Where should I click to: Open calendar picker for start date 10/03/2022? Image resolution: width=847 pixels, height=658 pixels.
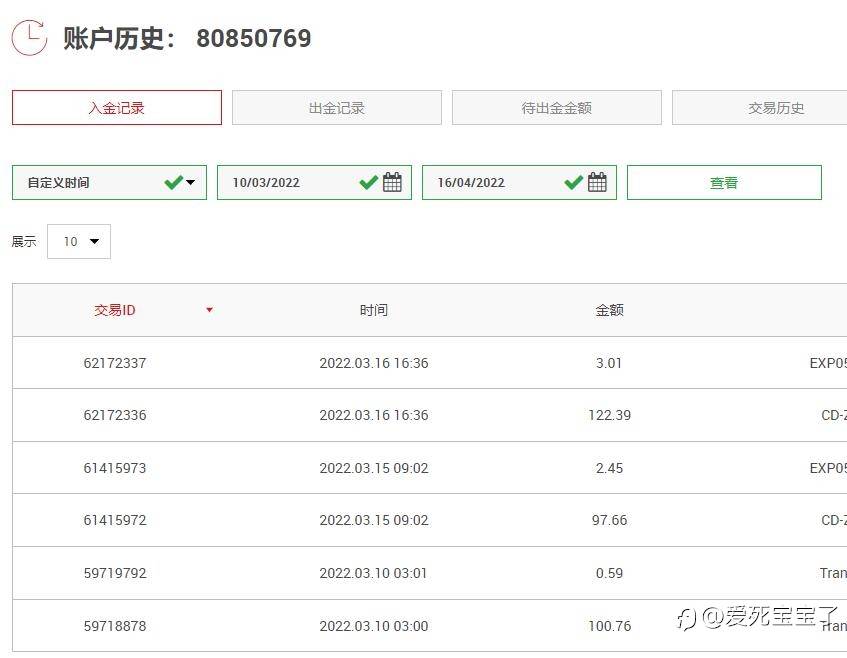[392, 182]
